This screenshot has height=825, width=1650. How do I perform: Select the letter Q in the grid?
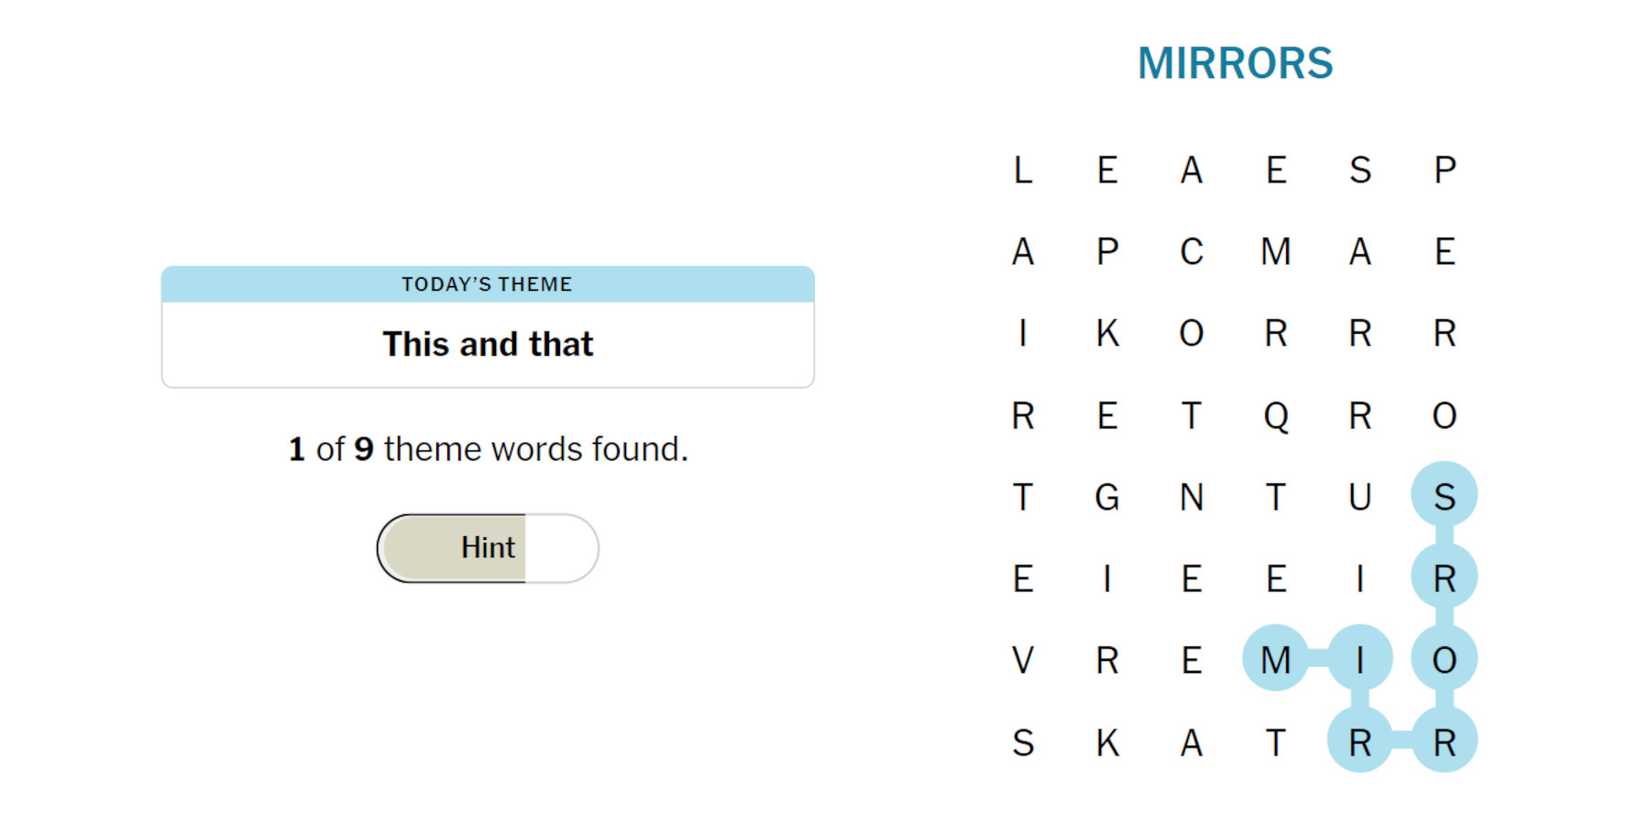point(1275,415)
